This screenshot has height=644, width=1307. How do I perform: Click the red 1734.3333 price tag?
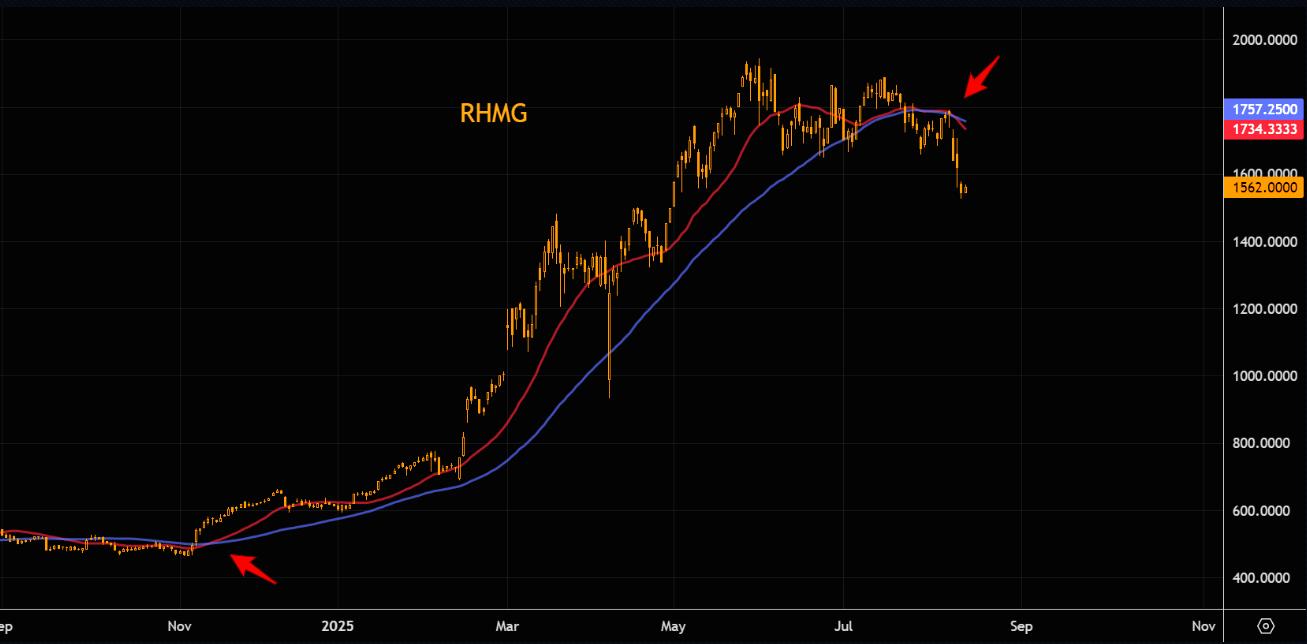(x=1262, y=128)
